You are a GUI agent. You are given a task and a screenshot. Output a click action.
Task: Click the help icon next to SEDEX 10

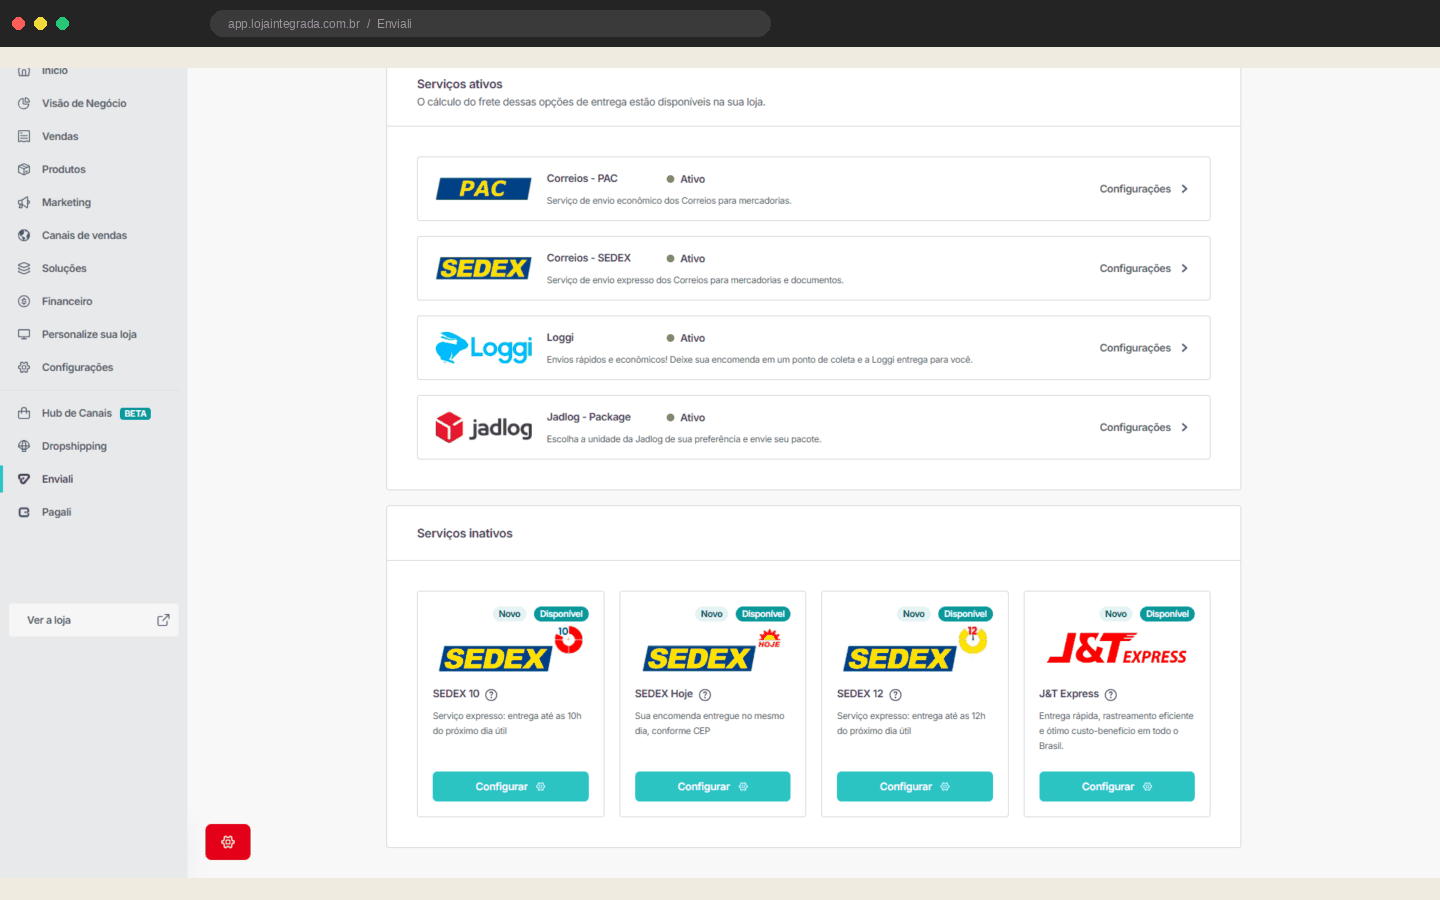pos(491,694)
